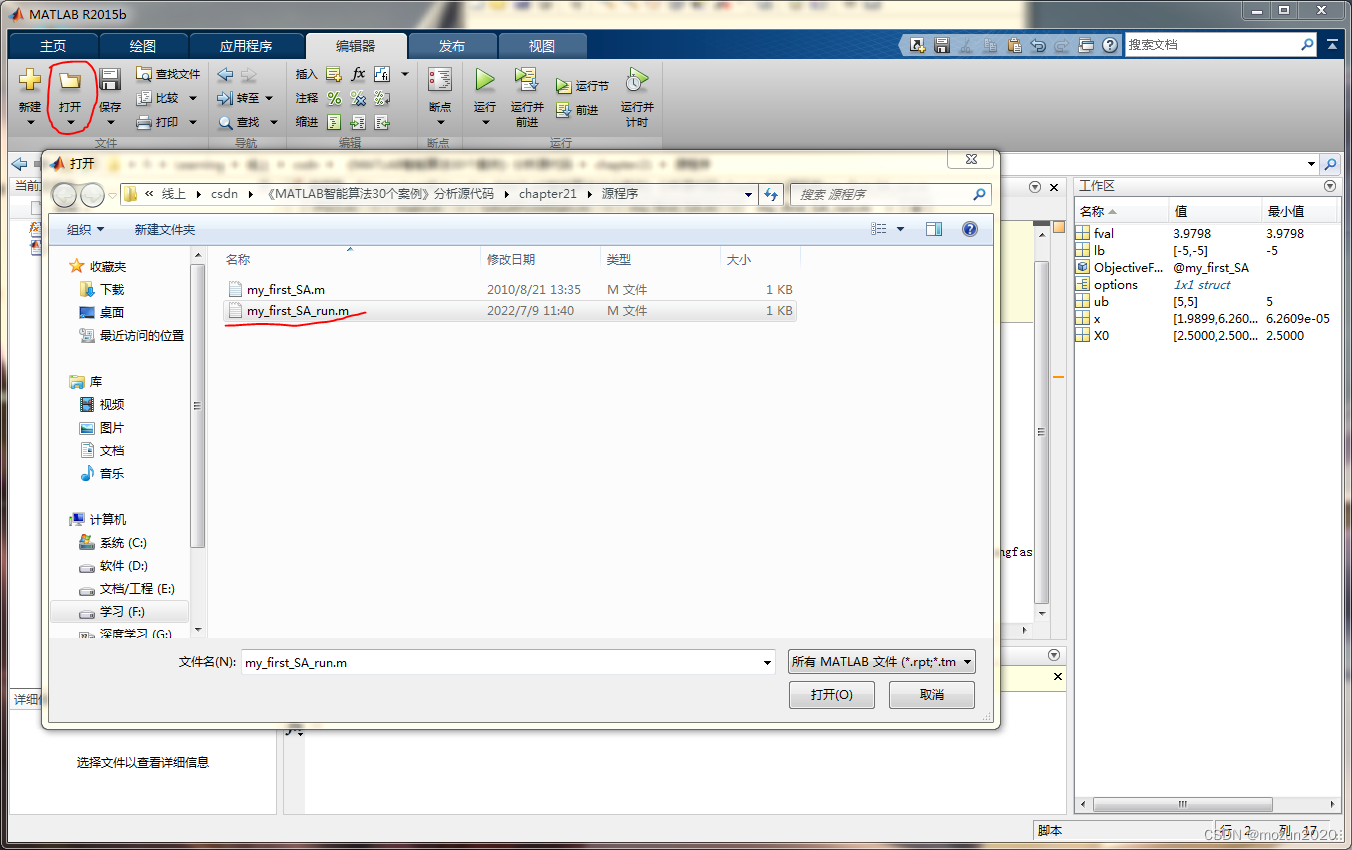Insert a section break icon
Screen dimensions: 1352x850
tap(334, 74)
